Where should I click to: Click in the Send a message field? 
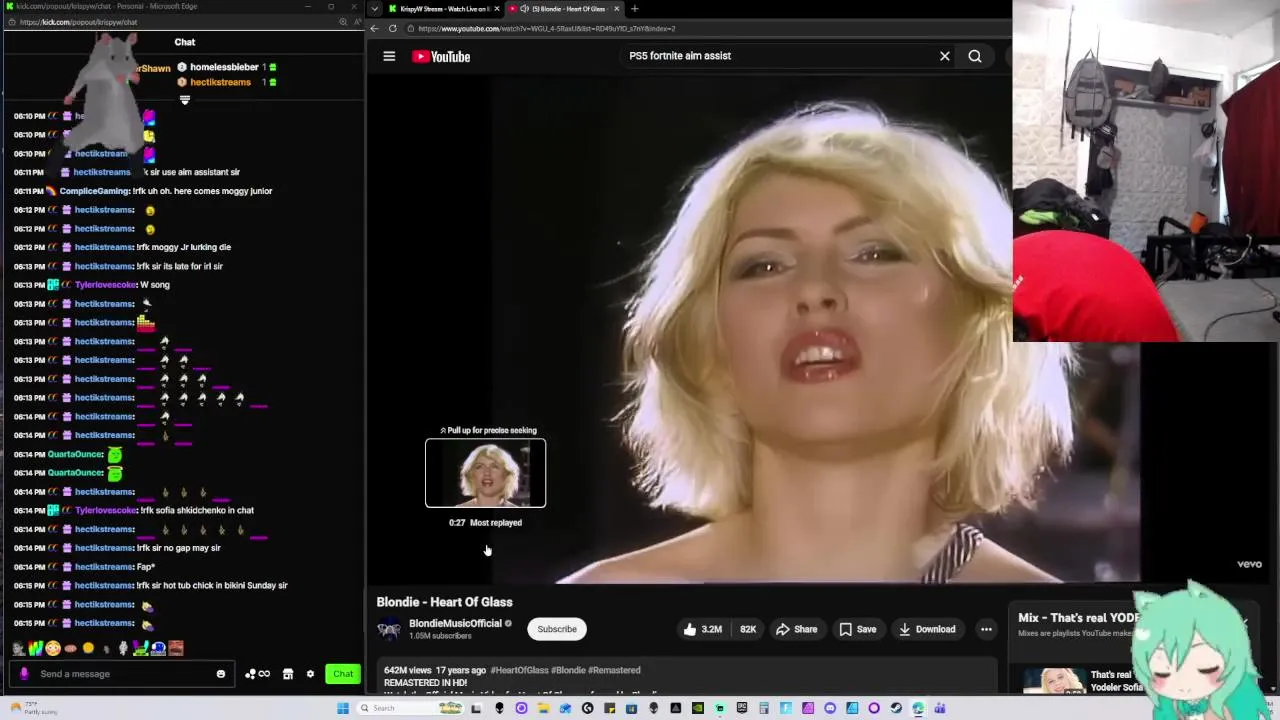pyautogui.click(x=120, y=674)
